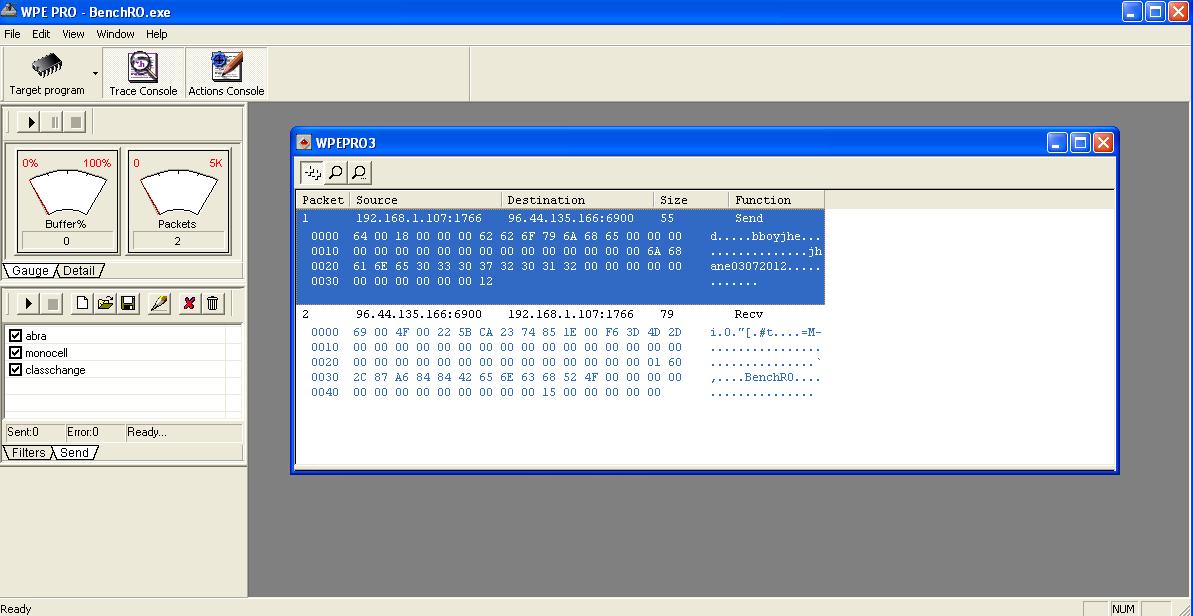Click the Target program chip icon
This screenshot has width=1193, height=616.
(47, 66)
